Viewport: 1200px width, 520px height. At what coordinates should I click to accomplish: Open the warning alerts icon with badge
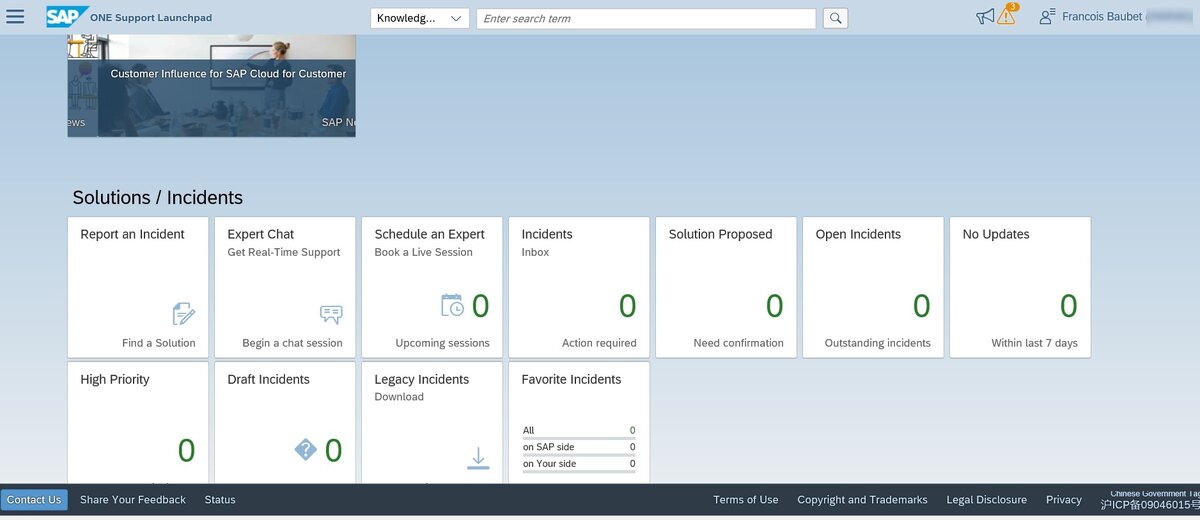[1007, 14]
